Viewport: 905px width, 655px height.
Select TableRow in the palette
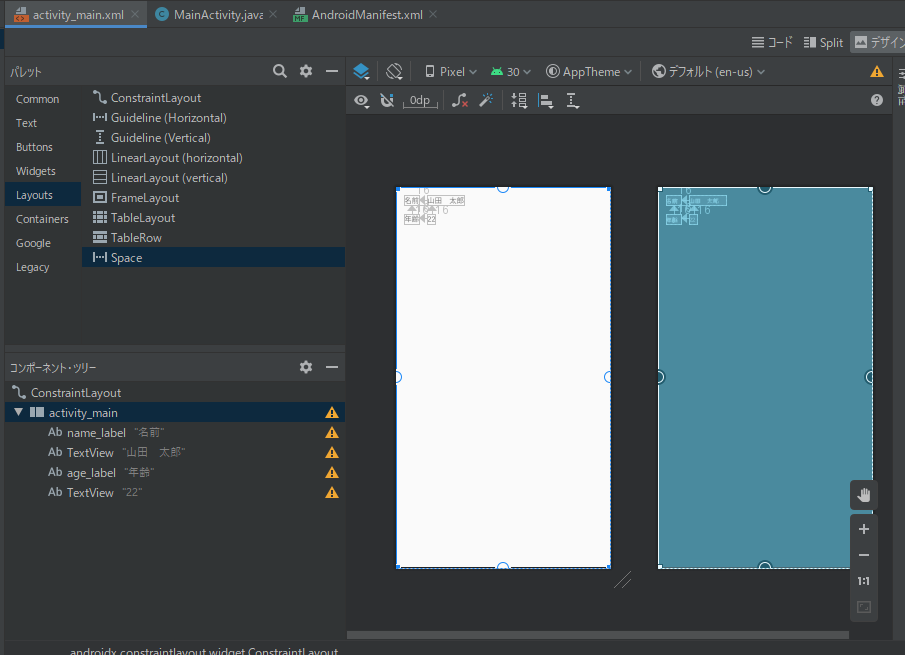[x=214, y=238]
